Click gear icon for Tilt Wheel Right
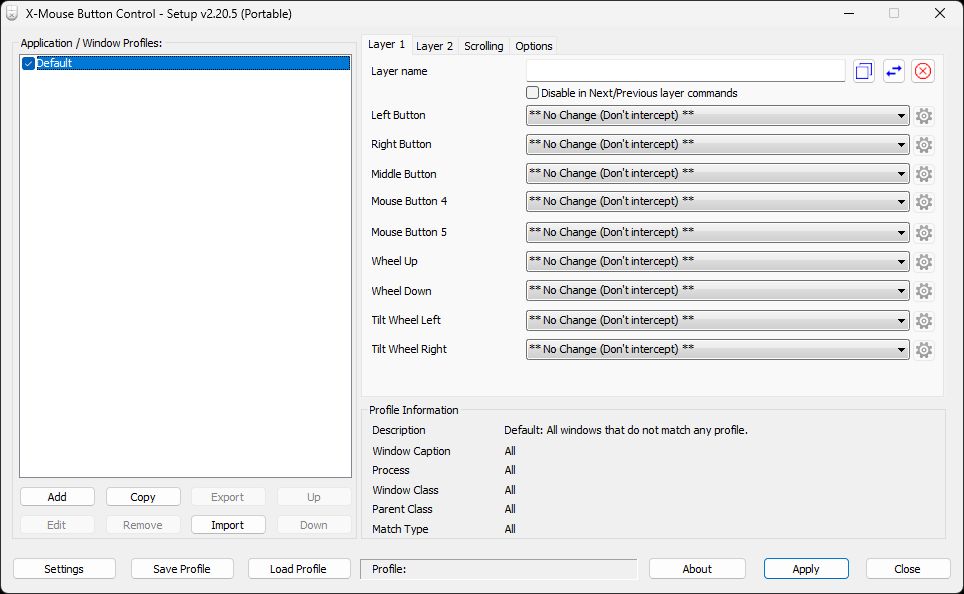964x594 pixels. point(924,350)
